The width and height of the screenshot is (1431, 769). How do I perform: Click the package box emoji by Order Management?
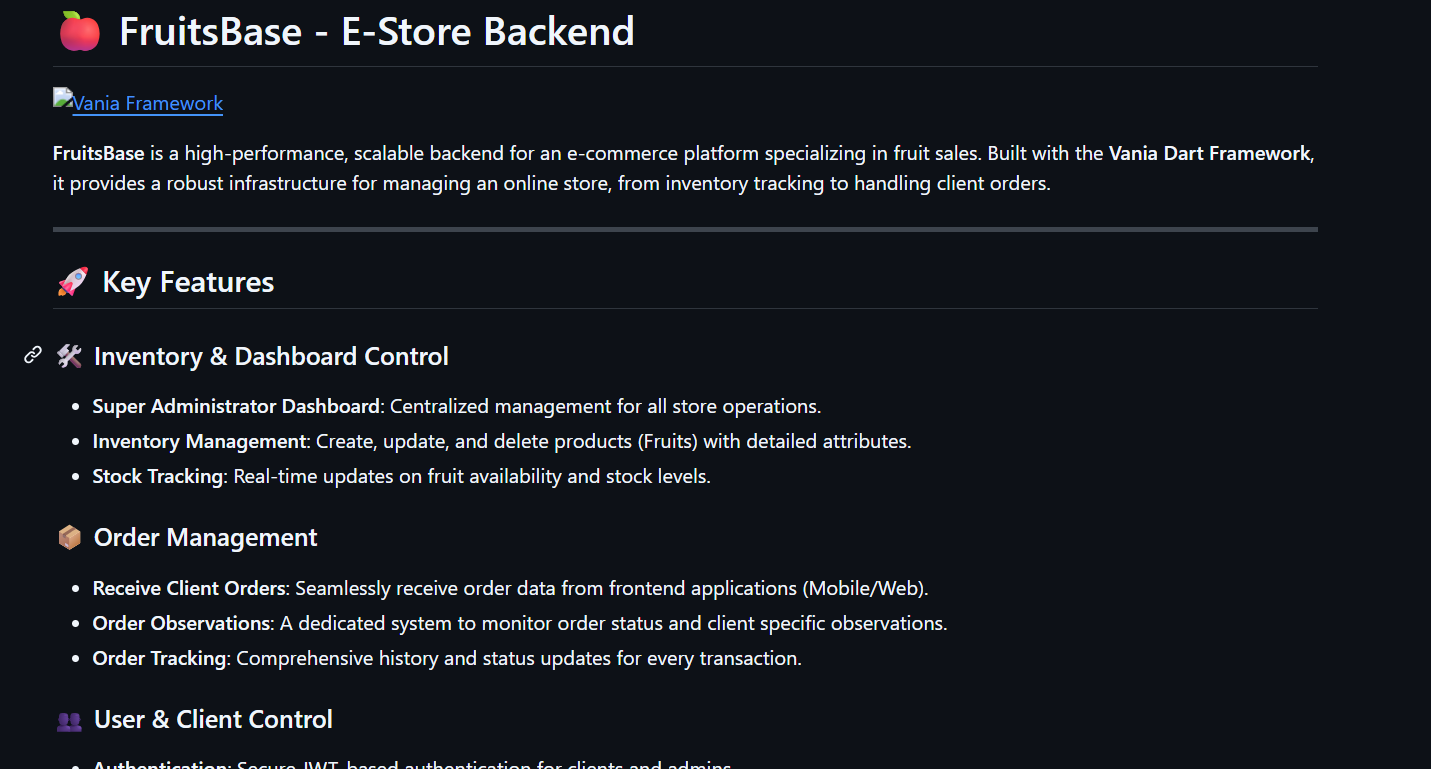pyautogui.click(x=69, y=538)
